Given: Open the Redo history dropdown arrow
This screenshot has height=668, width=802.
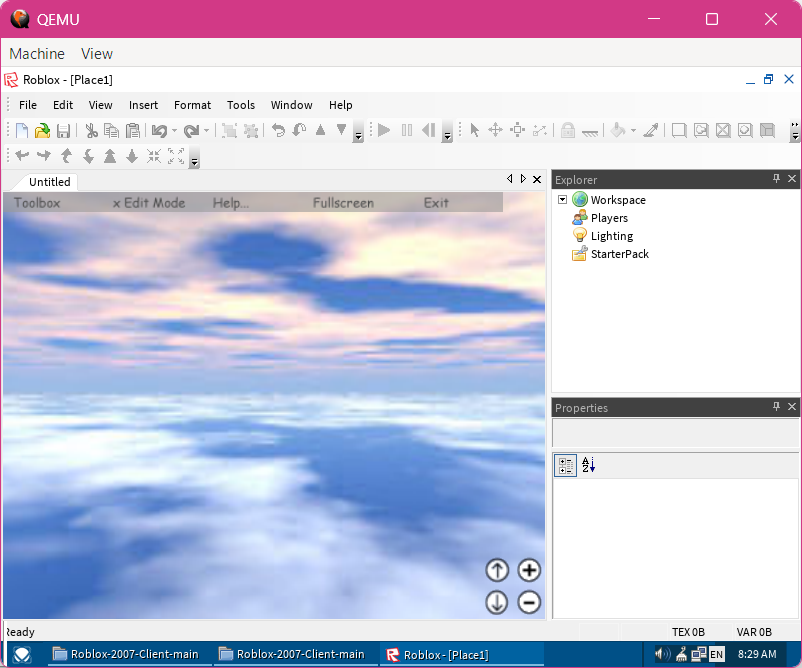Looking at the screenshot, I should tap(206, 130).
